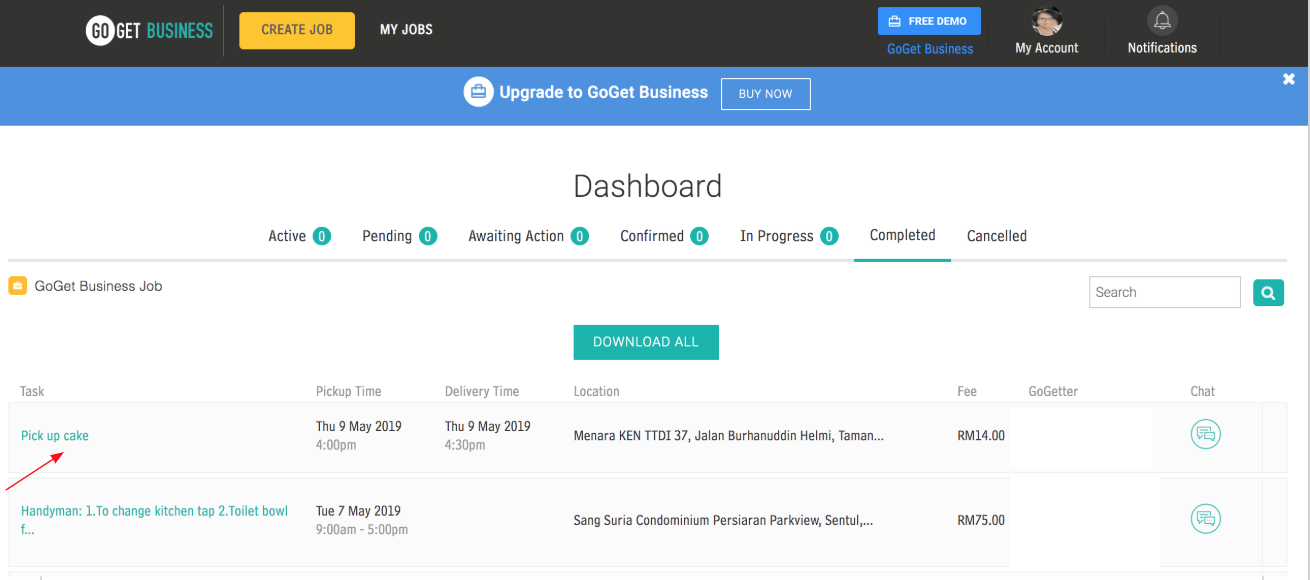Focus the Search input field
This screenshot has width=1310, height=580.
point(1164,293)
